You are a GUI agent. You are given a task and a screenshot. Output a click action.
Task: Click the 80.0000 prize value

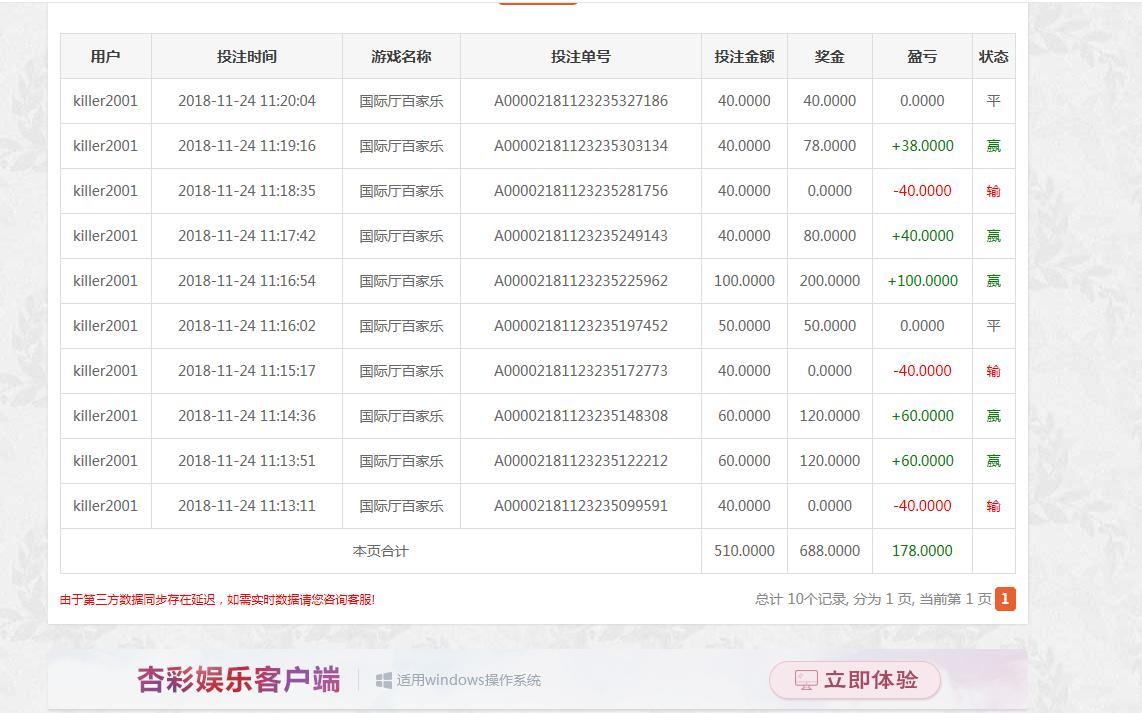pos(830,236)
